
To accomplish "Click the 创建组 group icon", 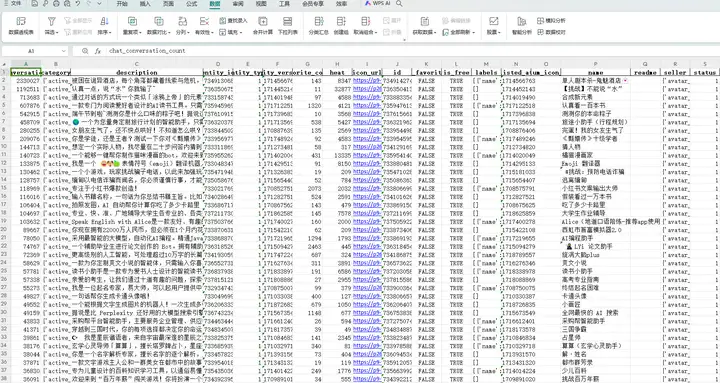I will 341,22.
